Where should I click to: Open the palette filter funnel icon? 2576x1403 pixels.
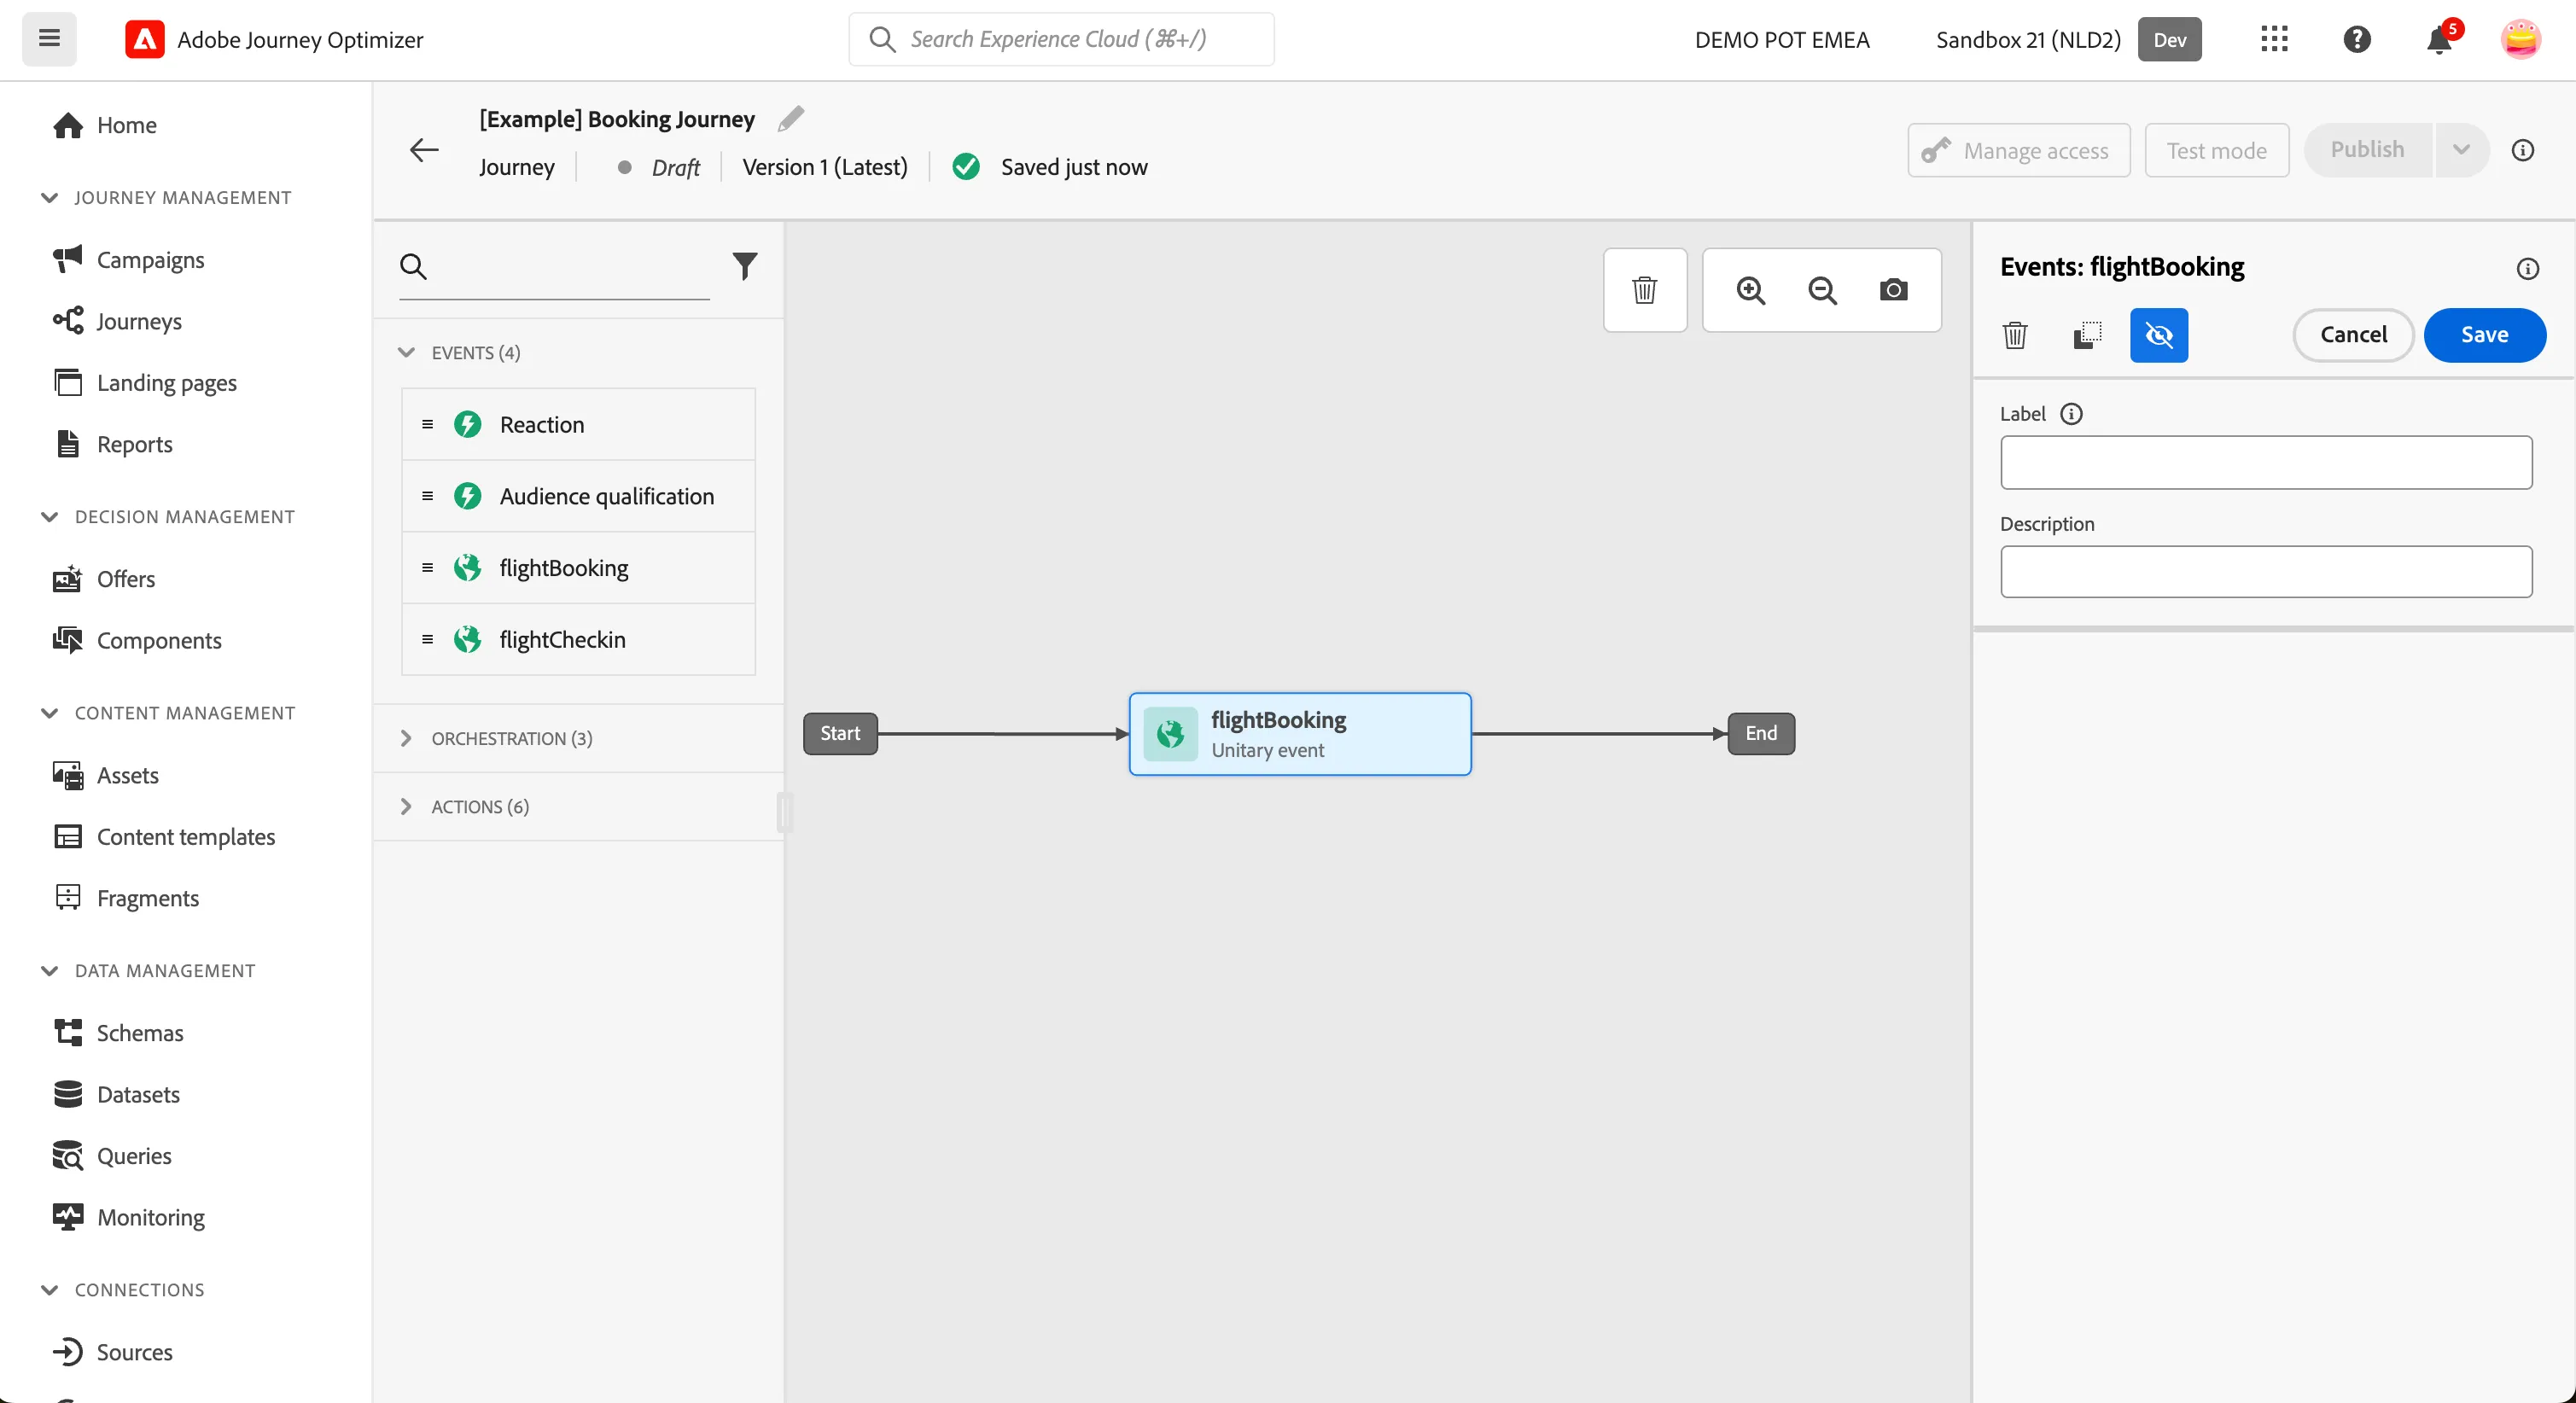[x=745, y=266]
